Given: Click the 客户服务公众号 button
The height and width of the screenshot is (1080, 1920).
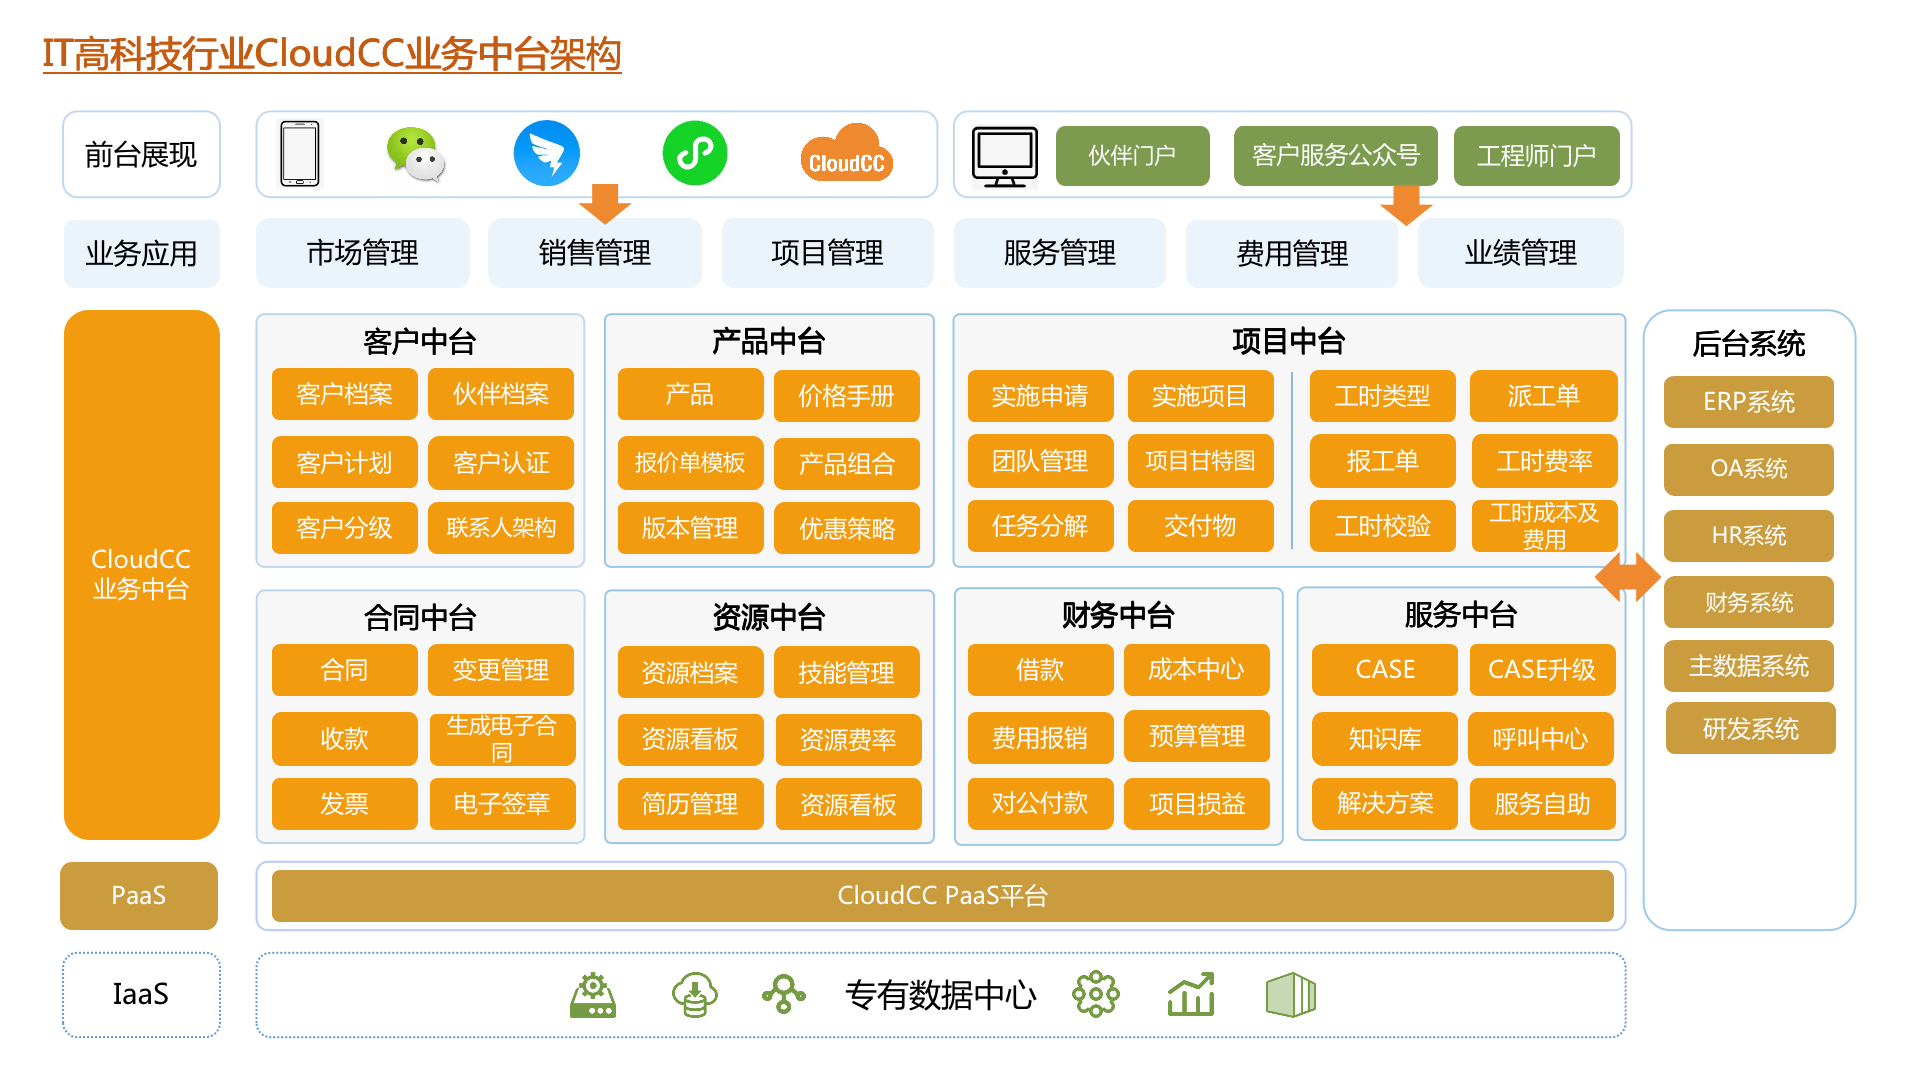Looking at the screenshot, I should tap(1335, 156).
